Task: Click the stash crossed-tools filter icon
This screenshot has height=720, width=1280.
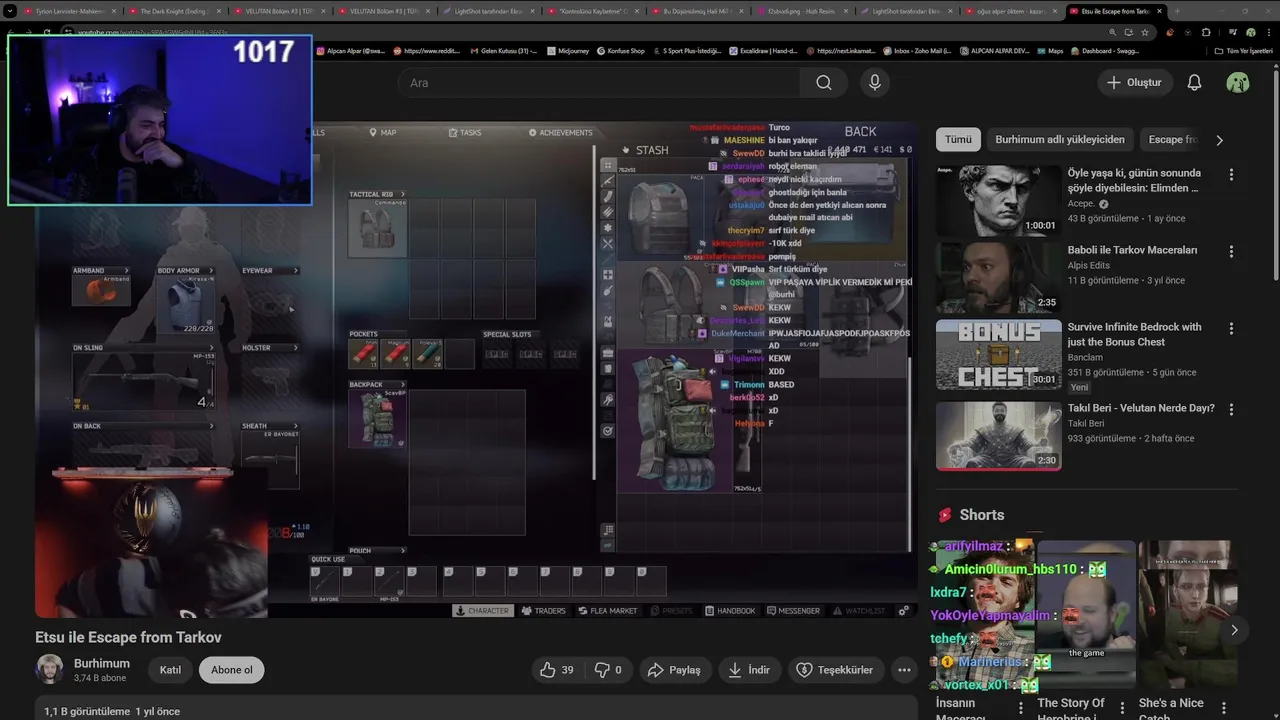Action: click(x=607, y=243)
